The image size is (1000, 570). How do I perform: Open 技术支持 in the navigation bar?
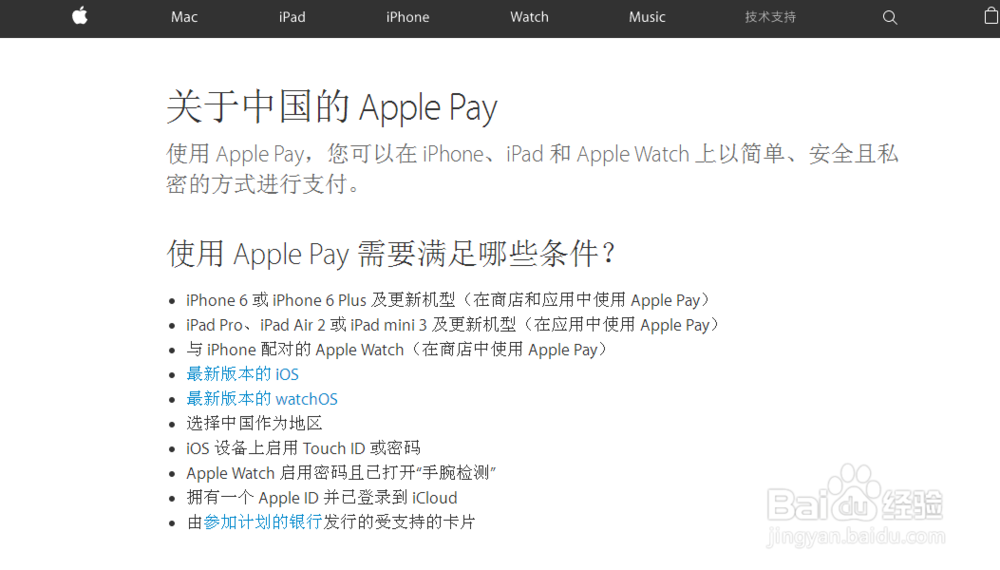click(x=770, y=17)
